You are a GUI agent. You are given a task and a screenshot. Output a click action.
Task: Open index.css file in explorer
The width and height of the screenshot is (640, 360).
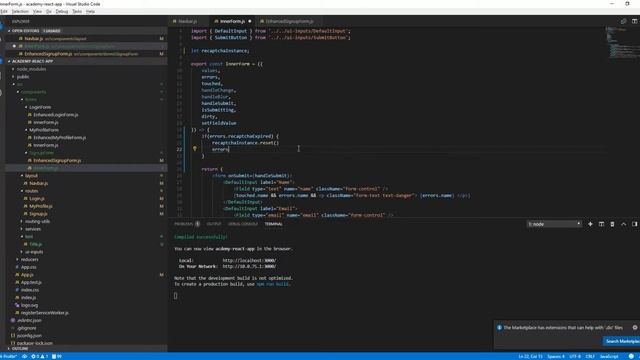point(30,290)
